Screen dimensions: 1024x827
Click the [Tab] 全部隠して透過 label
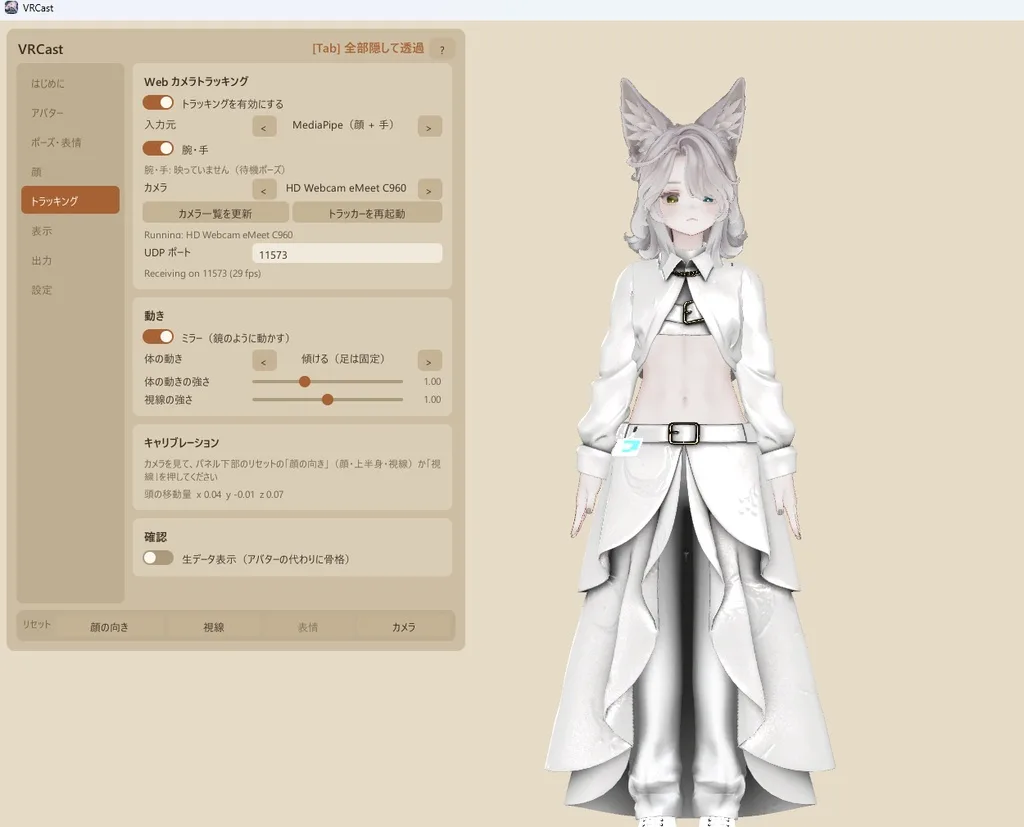click(x=368, y=48)
